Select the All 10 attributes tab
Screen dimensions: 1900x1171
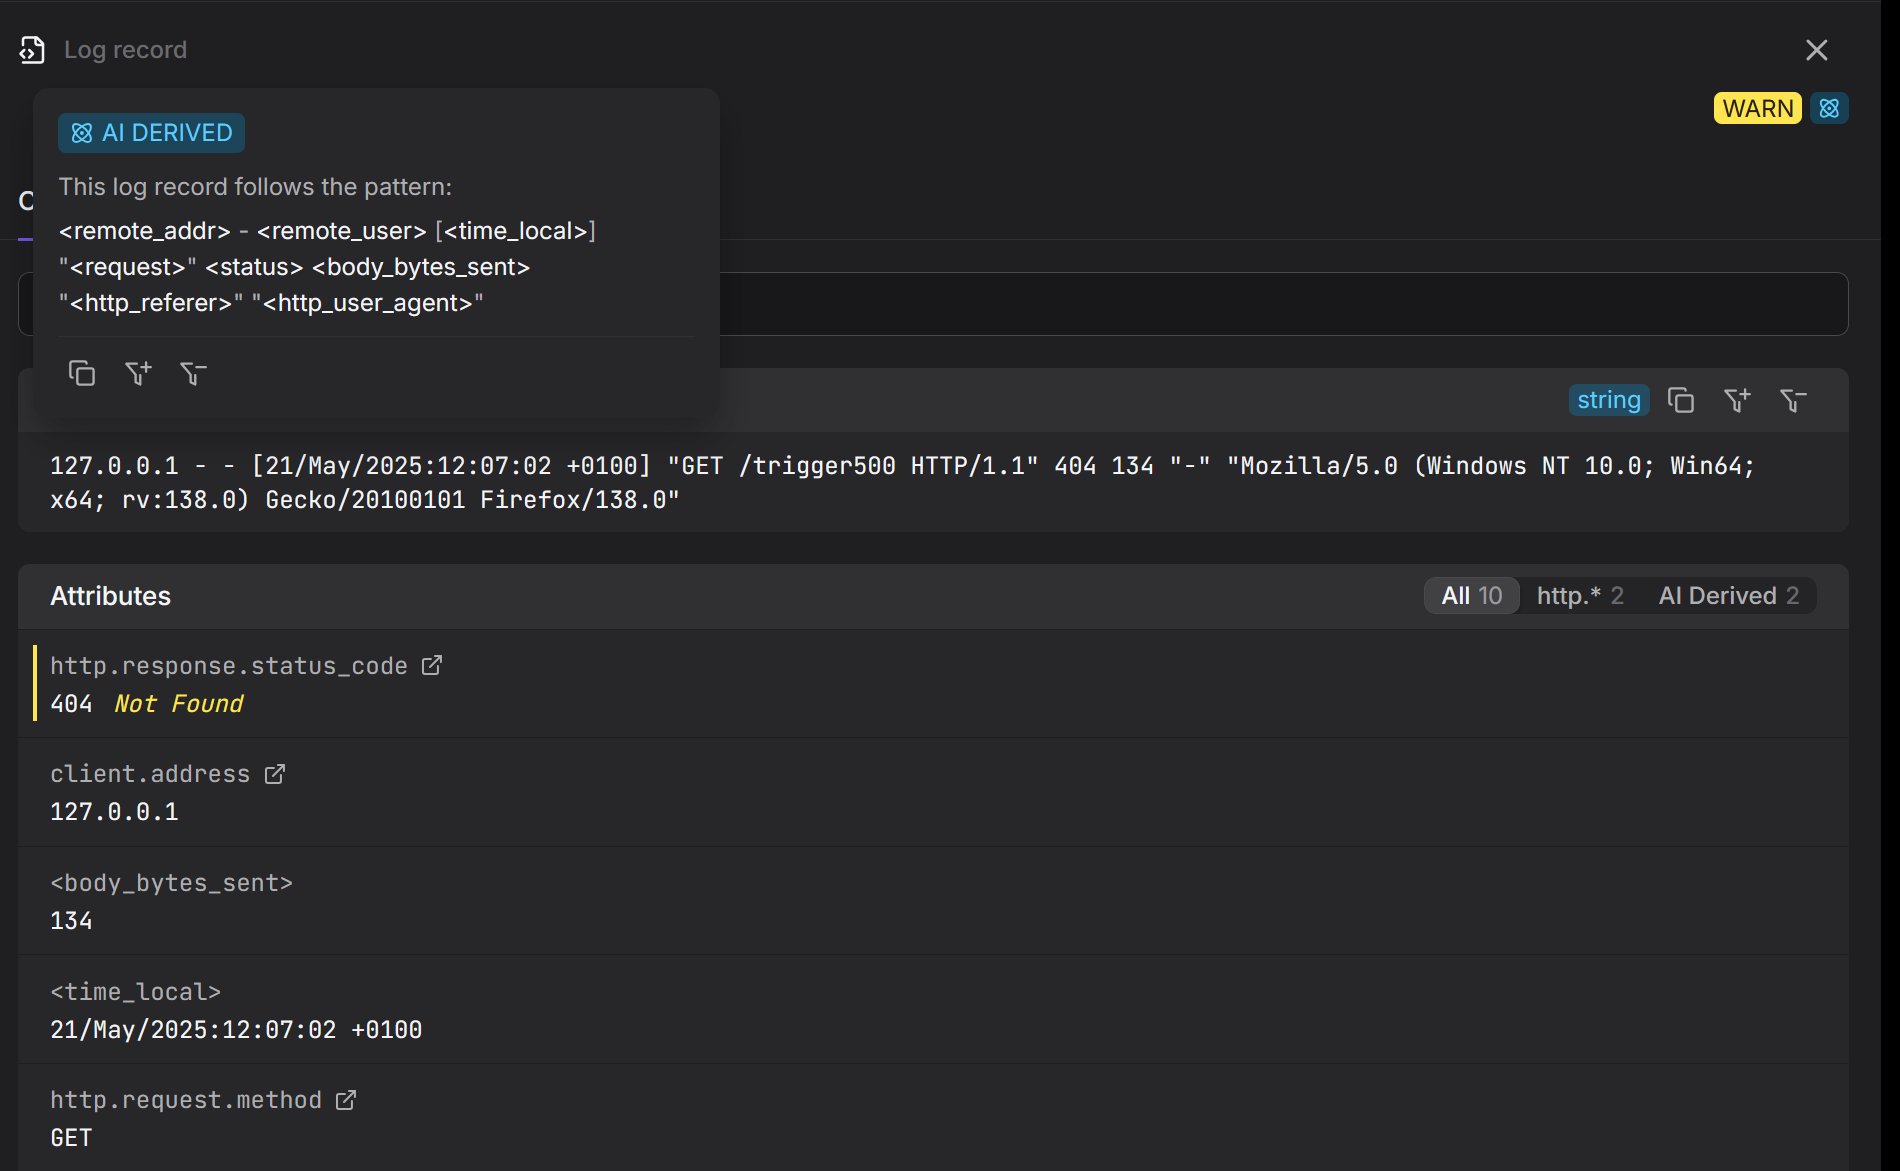point(1472,596)
